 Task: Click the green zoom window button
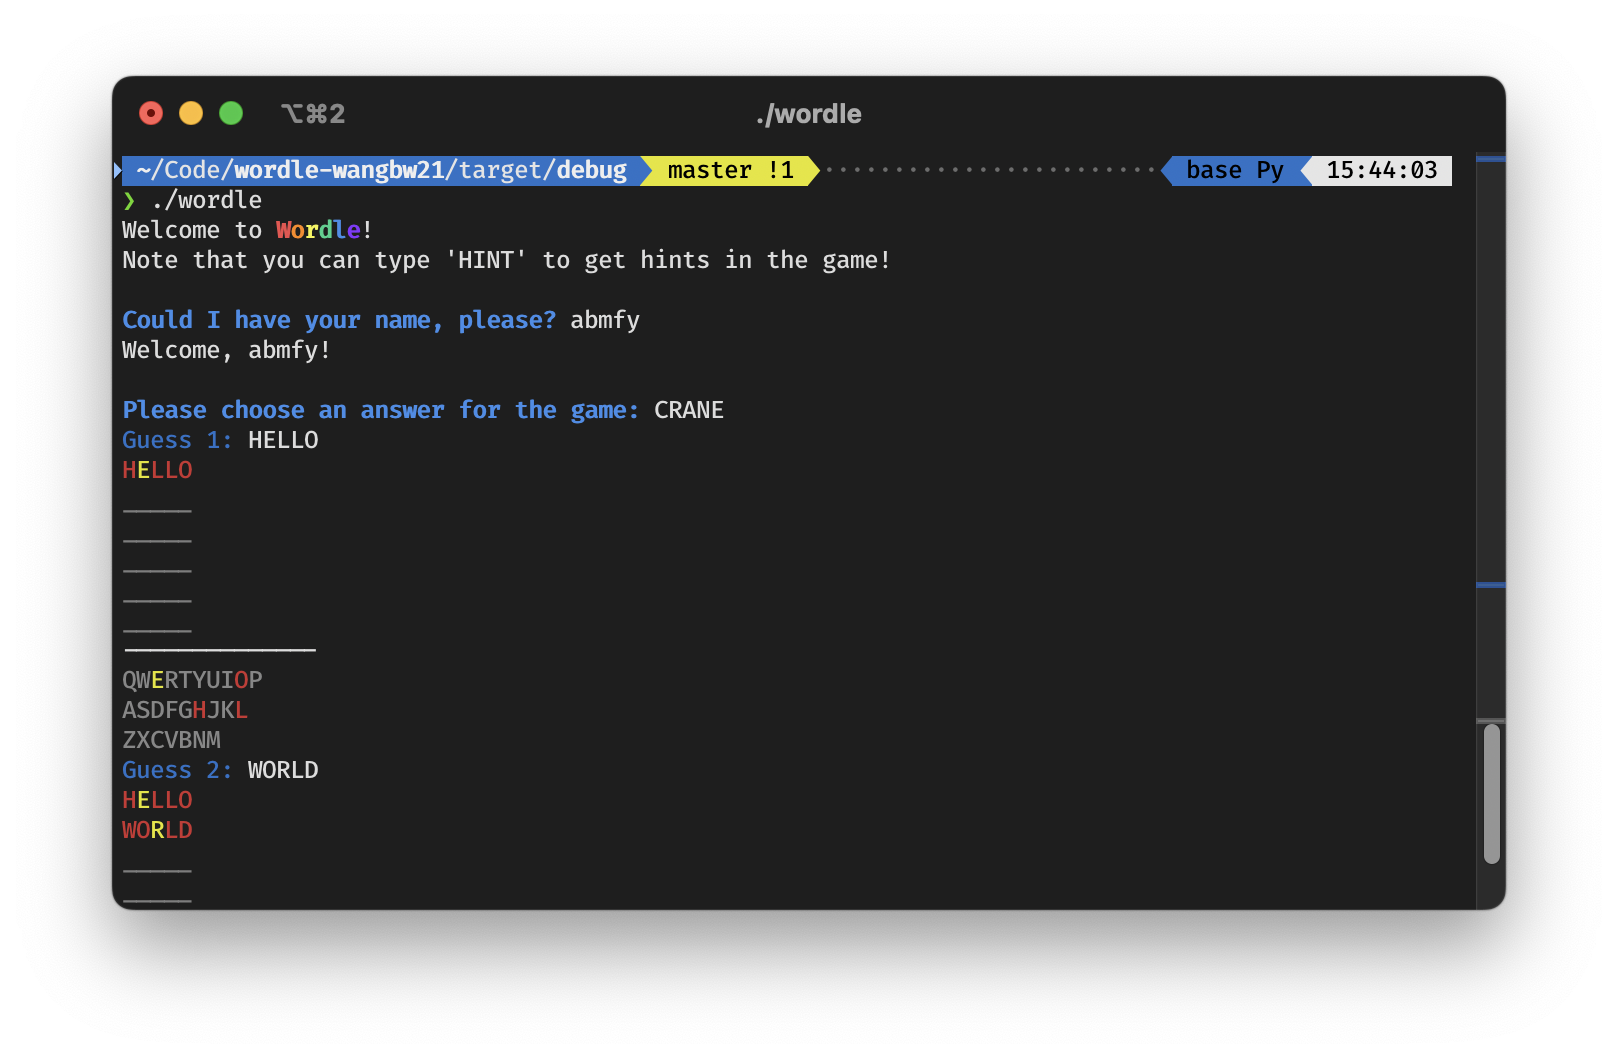[x=231, y=113]
